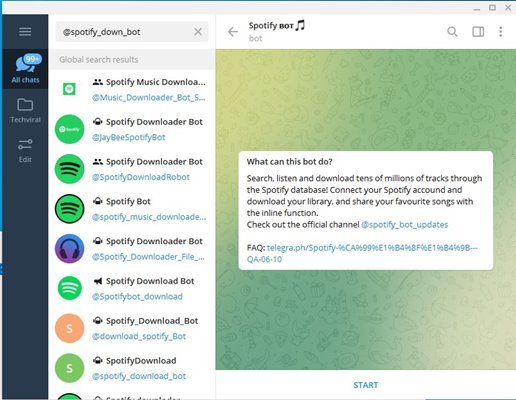516x400 pixels.
Task: Select the @JayBeeSpotifyBot username
Action: pos(129,137)
